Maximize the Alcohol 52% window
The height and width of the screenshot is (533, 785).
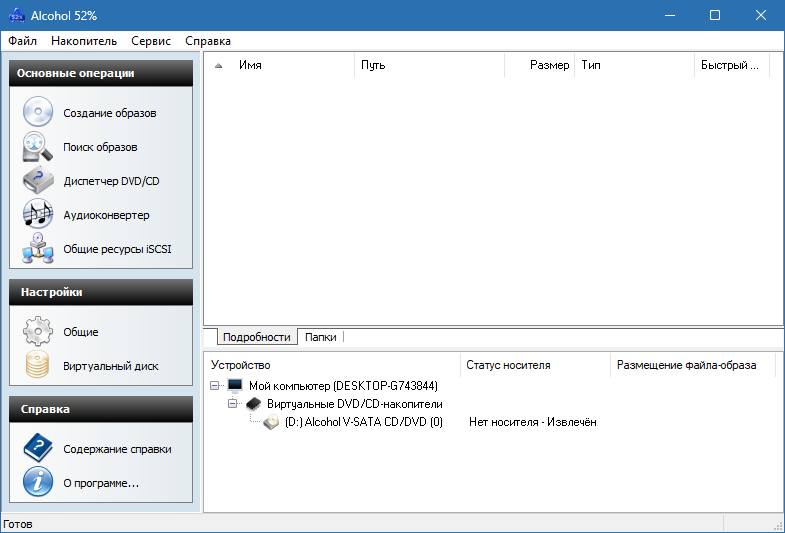pyautogui.click(x=715, y=16)
